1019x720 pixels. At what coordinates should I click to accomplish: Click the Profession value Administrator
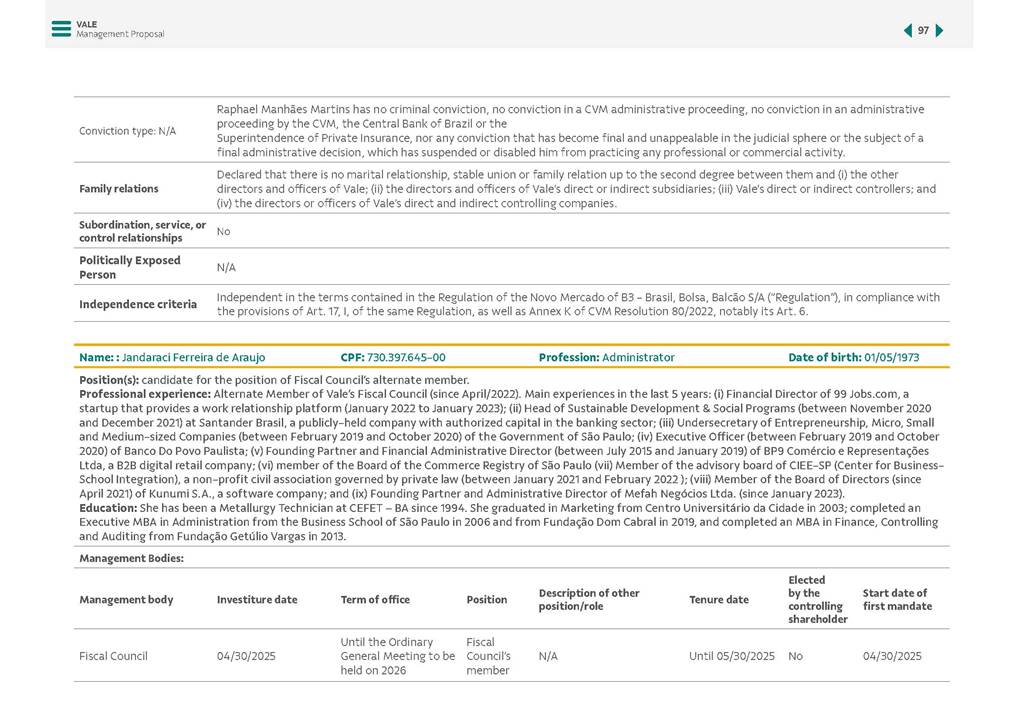pyautogui.click(x=638, y=357)
